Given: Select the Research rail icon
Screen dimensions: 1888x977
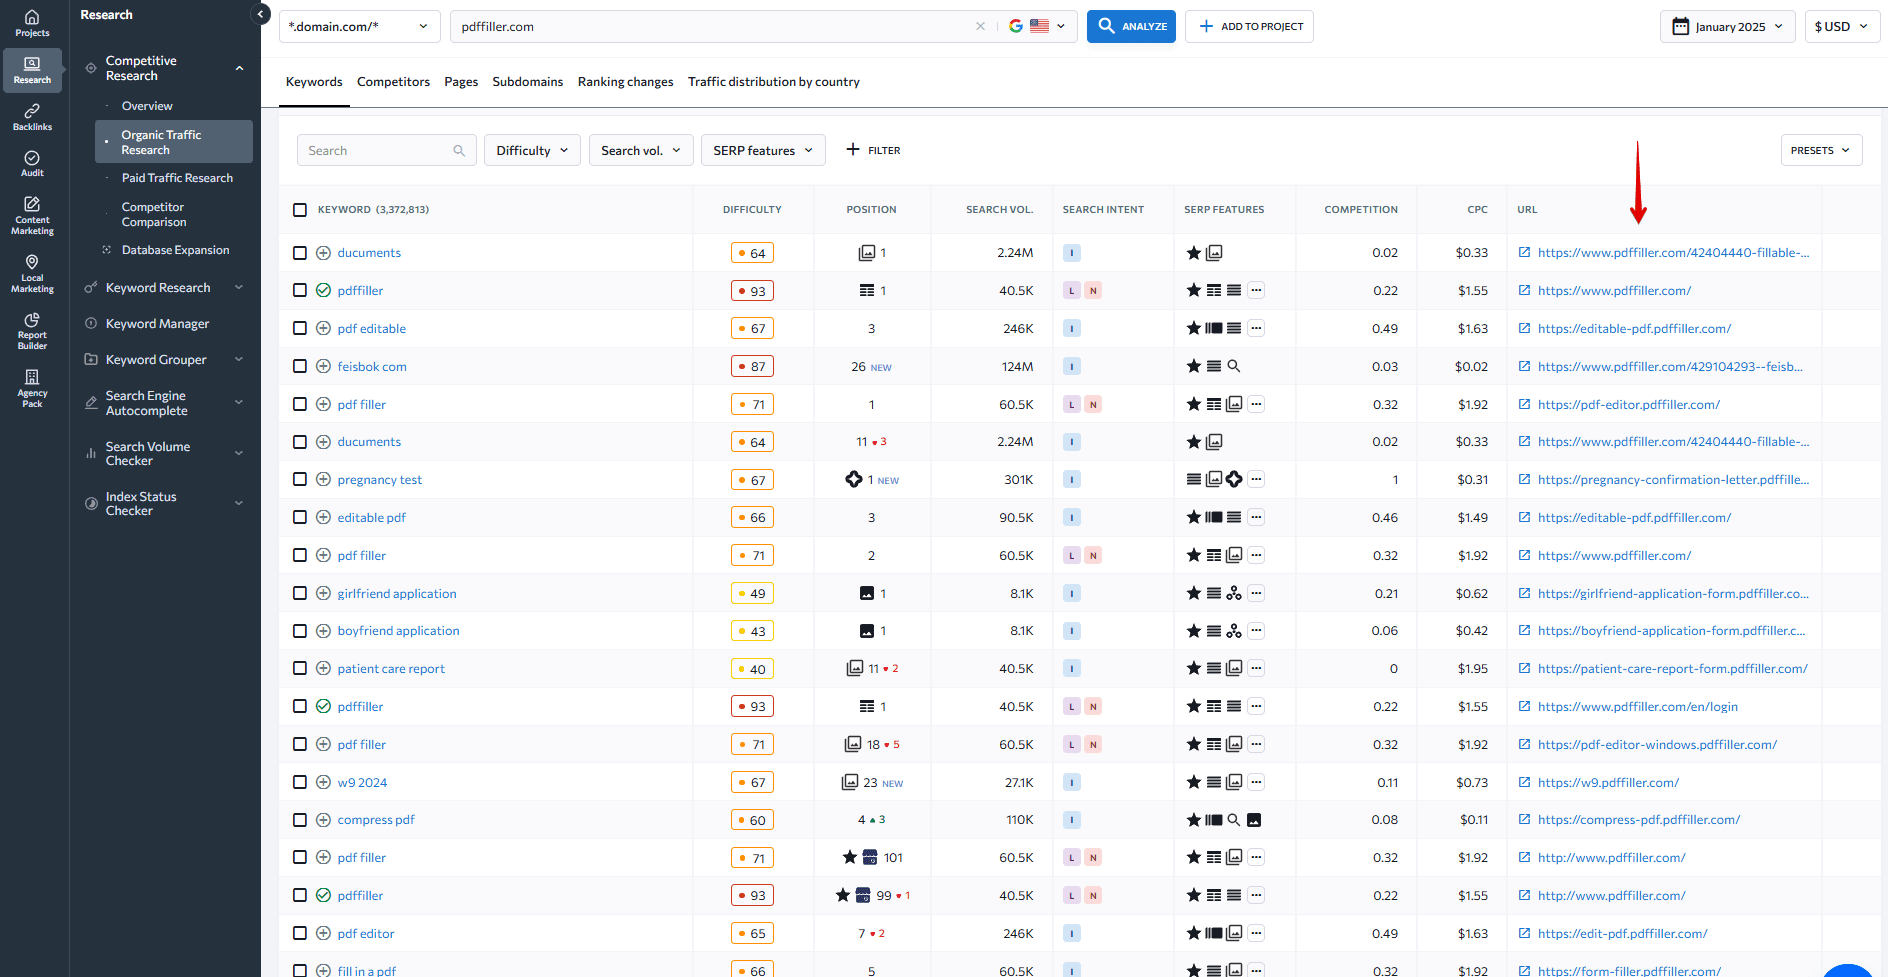Looking at the screenshot, I should pyautogui.click(x=32, y=70).
